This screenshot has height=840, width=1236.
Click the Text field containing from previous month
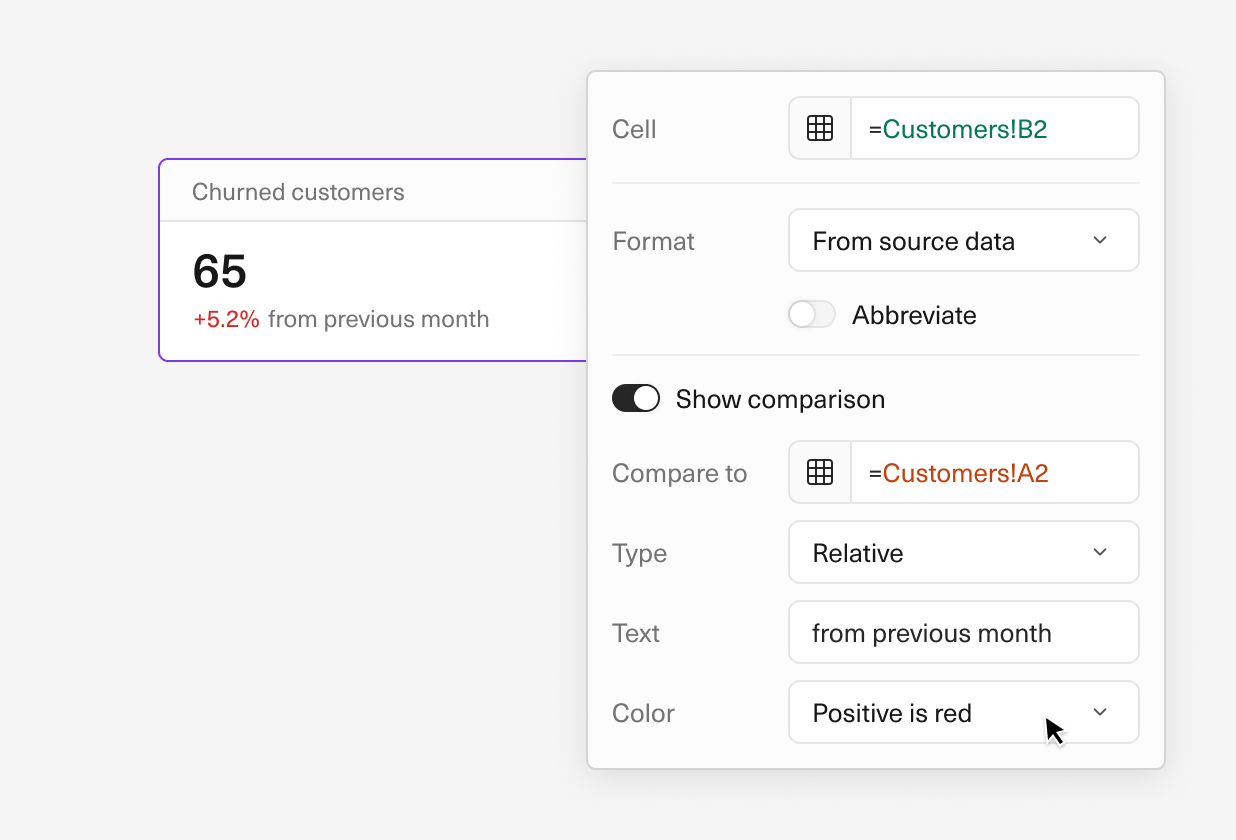click(963, 632)
